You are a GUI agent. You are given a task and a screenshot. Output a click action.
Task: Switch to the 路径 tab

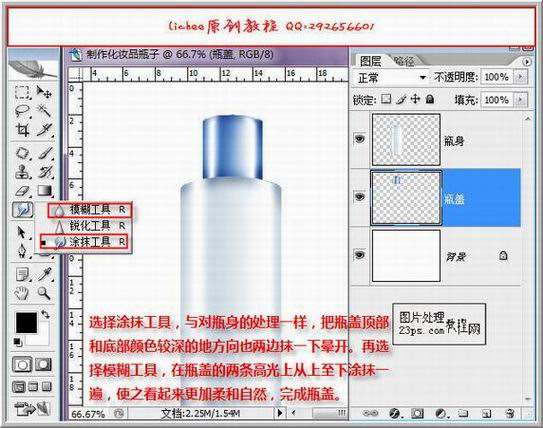click(404, 62)
